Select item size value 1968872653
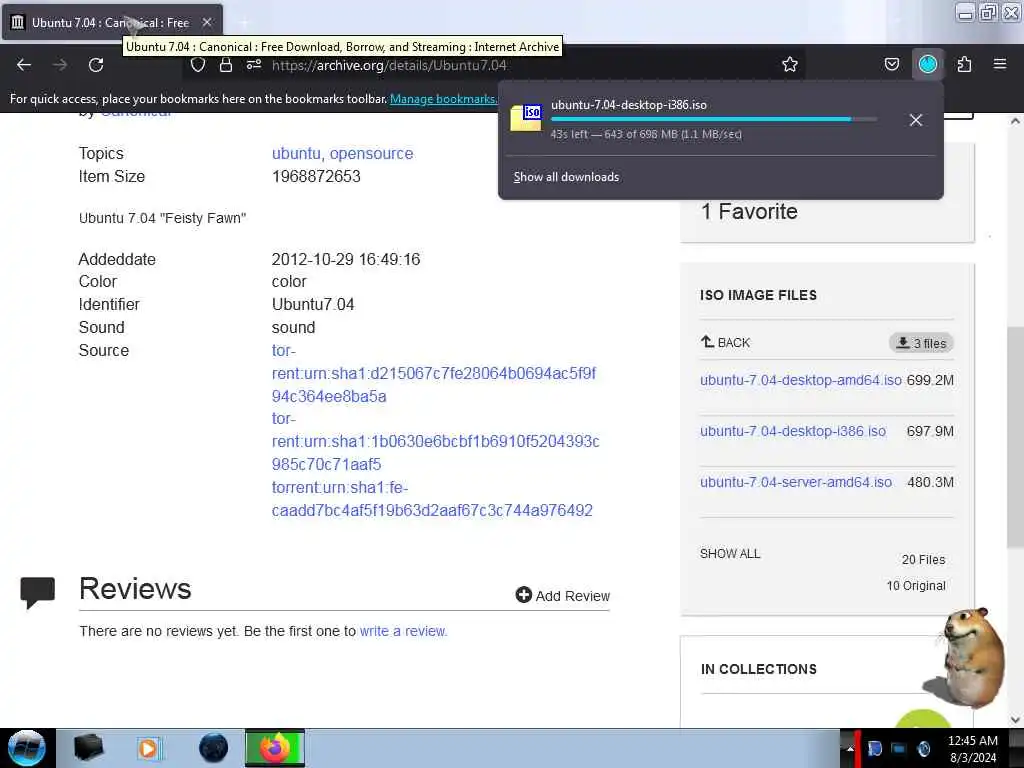Screen dimensions: 1024x768 coord(316,176)
